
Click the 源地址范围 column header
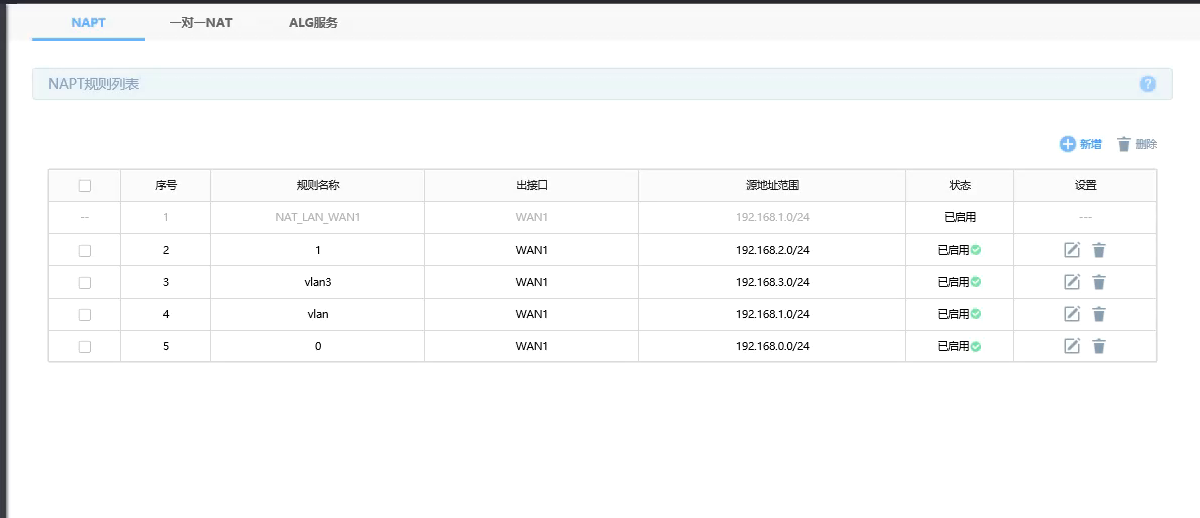point(772,186)
